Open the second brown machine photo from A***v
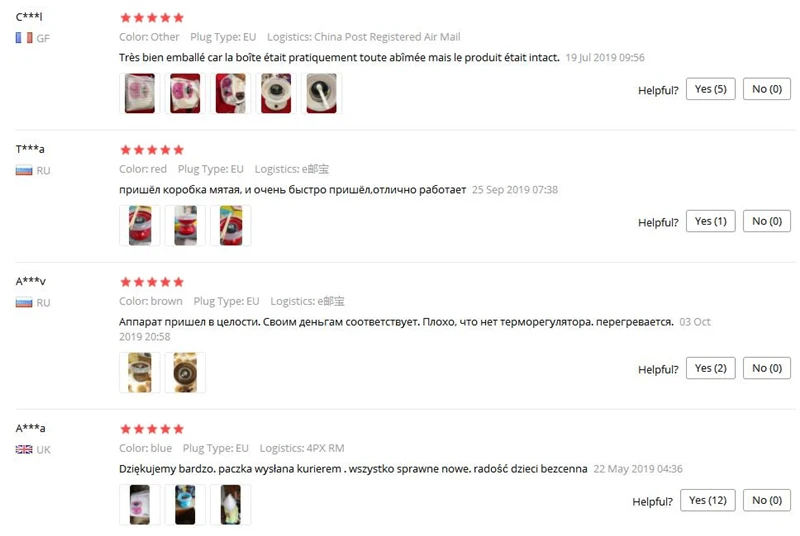The width and height of the screenshot is (800, 536). click(x=185, y=372)
